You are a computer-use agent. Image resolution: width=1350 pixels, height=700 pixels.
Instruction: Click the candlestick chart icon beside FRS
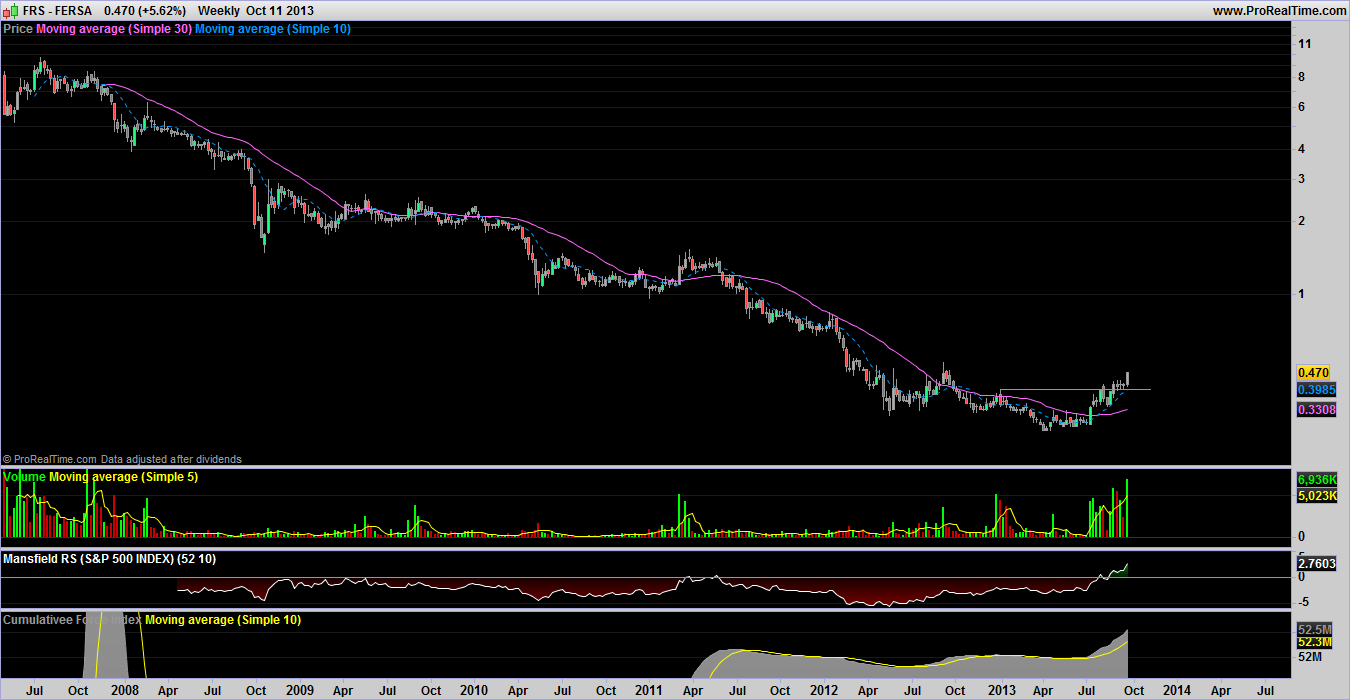pyautogui.click(x=11, y=10)
